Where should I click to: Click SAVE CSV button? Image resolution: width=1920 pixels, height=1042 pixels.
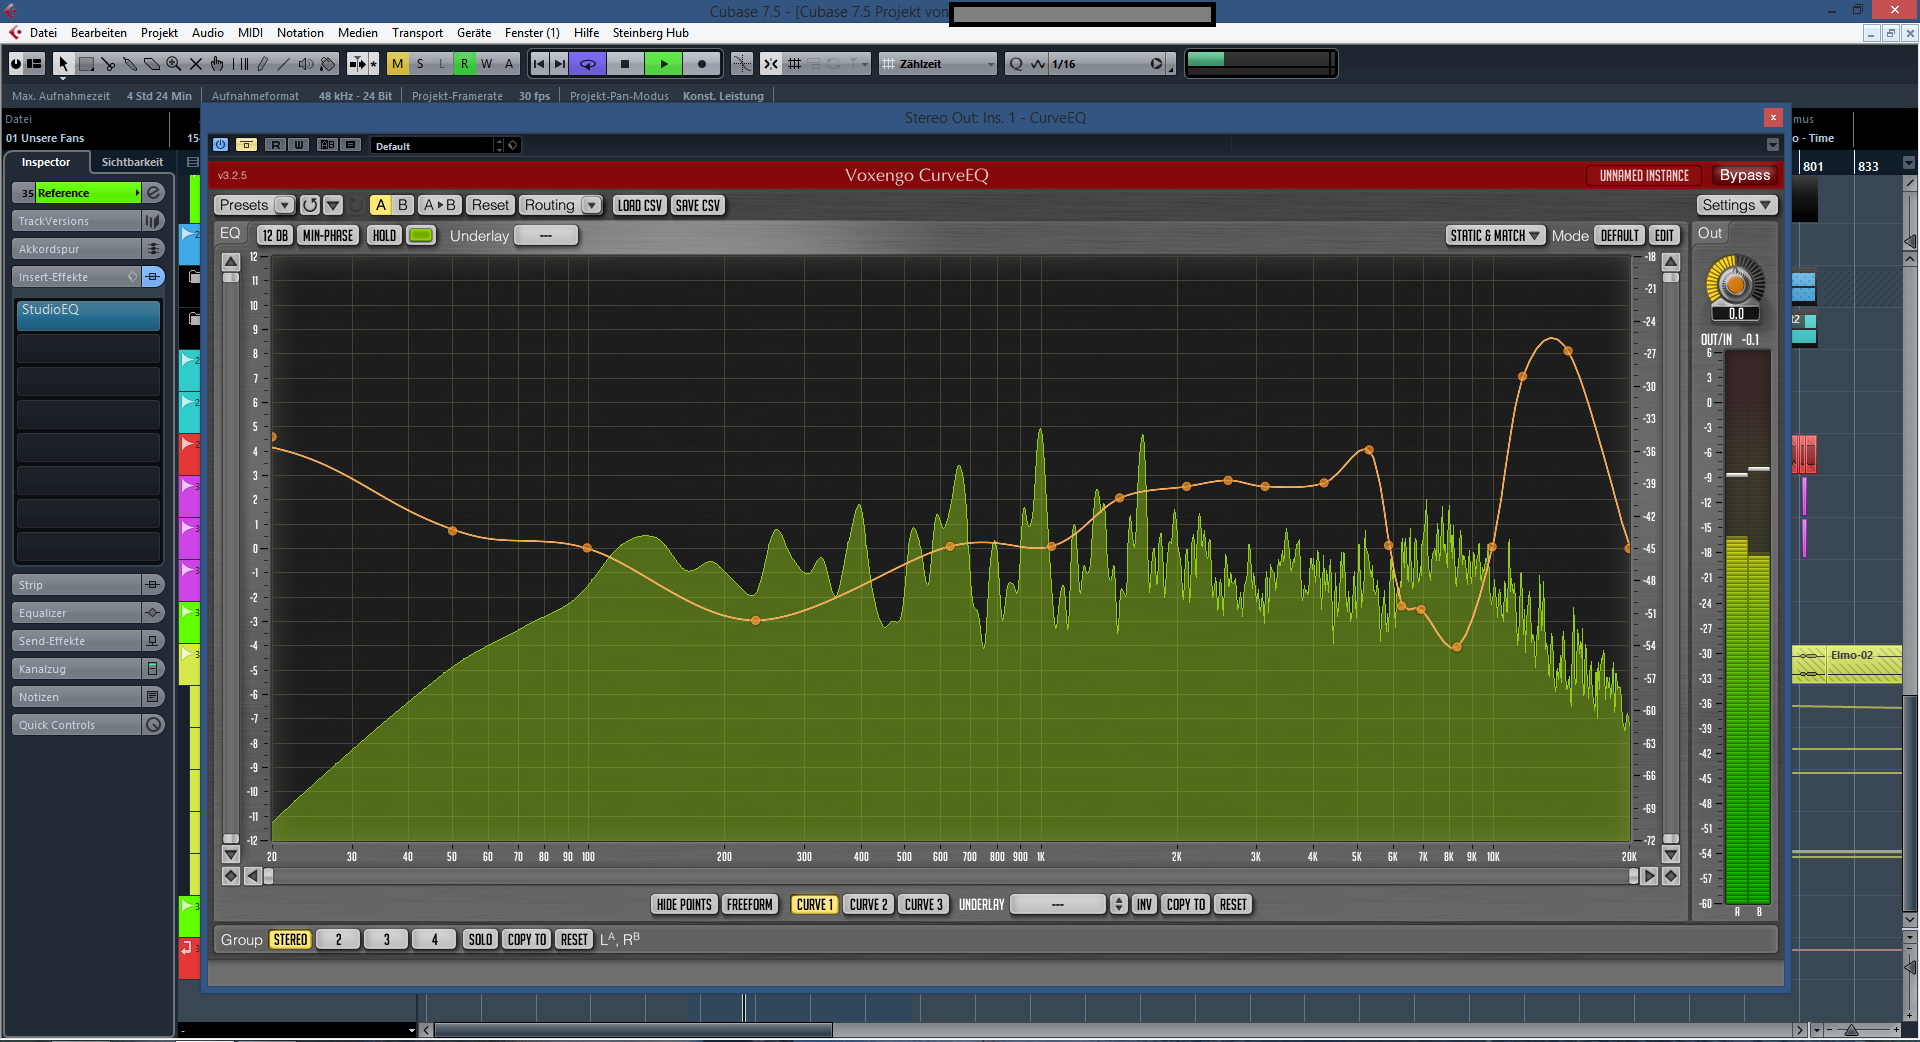pos(697,205)
